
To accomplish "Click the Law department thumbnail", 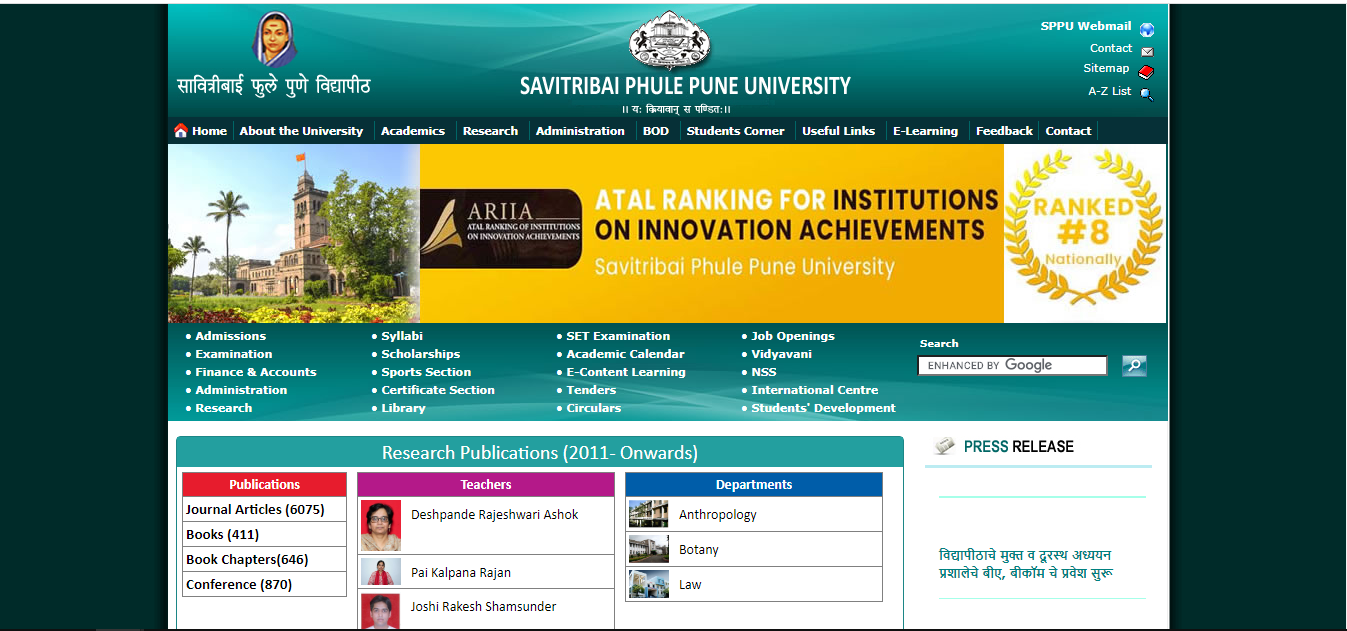I will tap(648, 584).
